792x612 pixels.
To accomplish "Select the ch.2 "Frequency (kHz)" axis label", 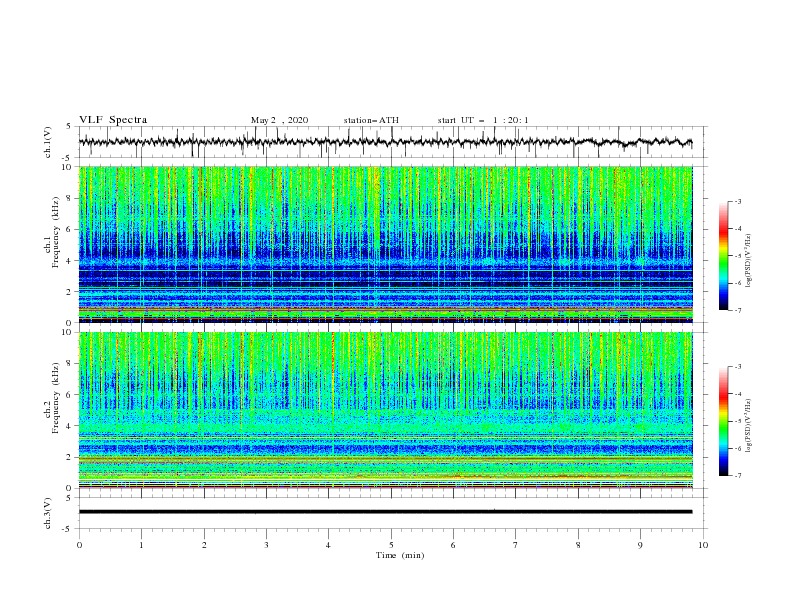I will (x=56, y=398).
